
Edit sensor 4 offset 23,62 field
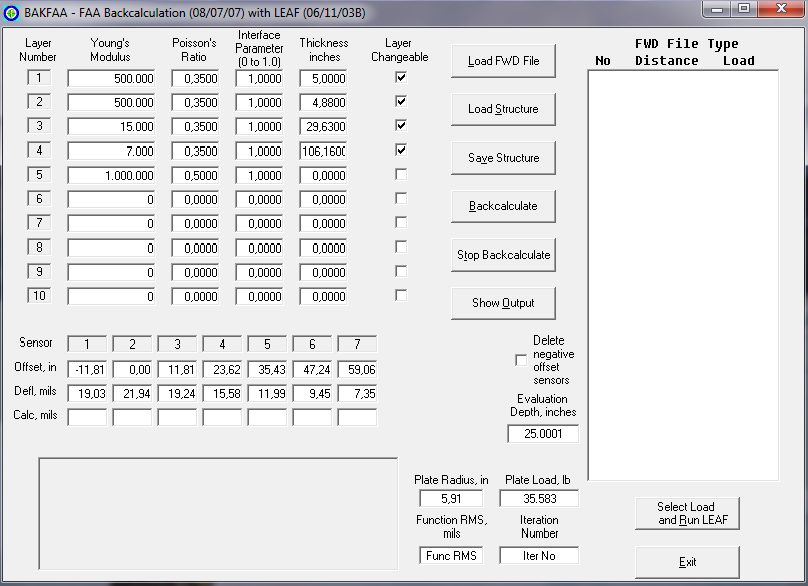[x=222, y=370]
